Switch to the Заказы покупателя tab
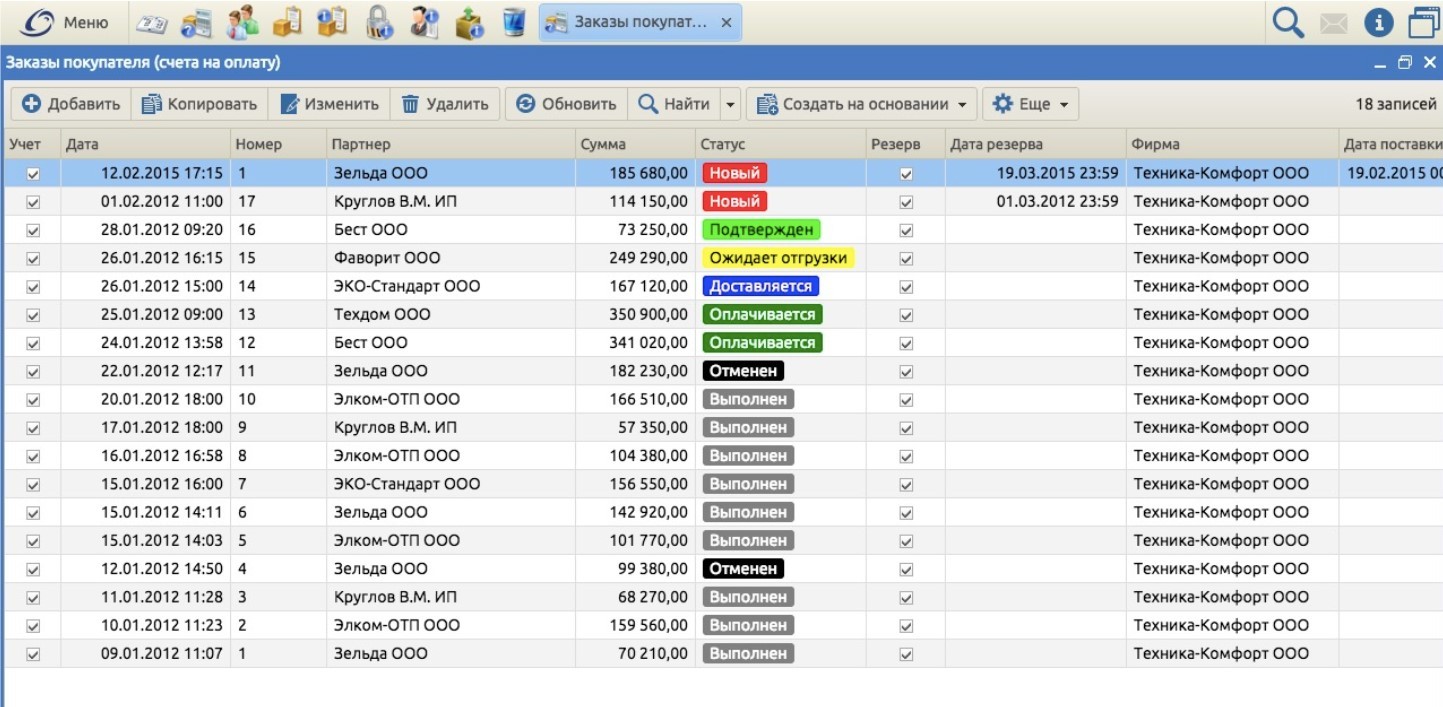The width and height of the screenshot is (1443, 707). pos(640,22)
